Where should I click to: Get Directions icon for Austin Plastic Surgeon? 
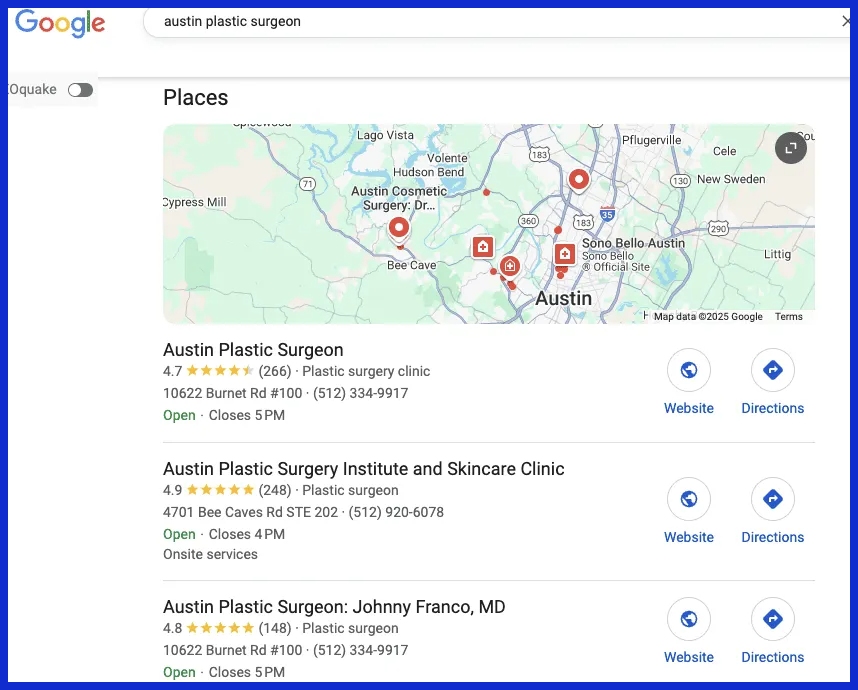point(772,371)
